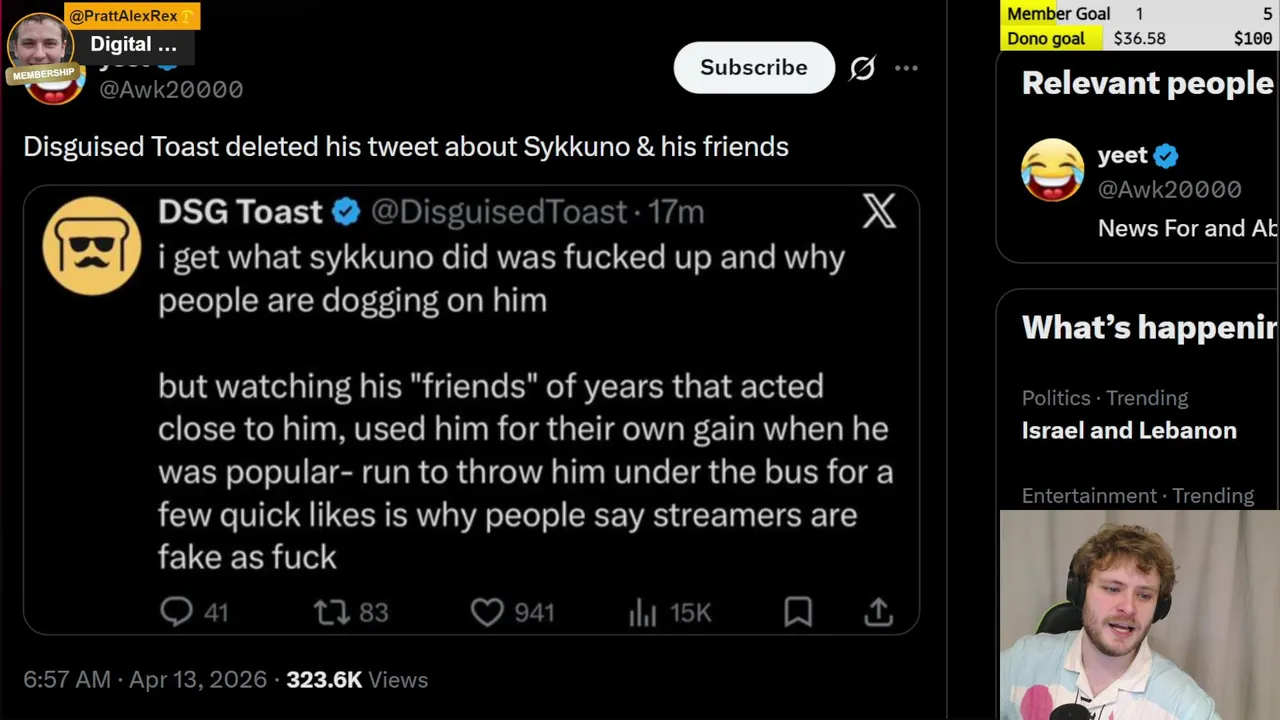The width and height of the screenshot is (1280, 720).
Task: Click the @DisguisedToast handle
Action: coord(499,212)
